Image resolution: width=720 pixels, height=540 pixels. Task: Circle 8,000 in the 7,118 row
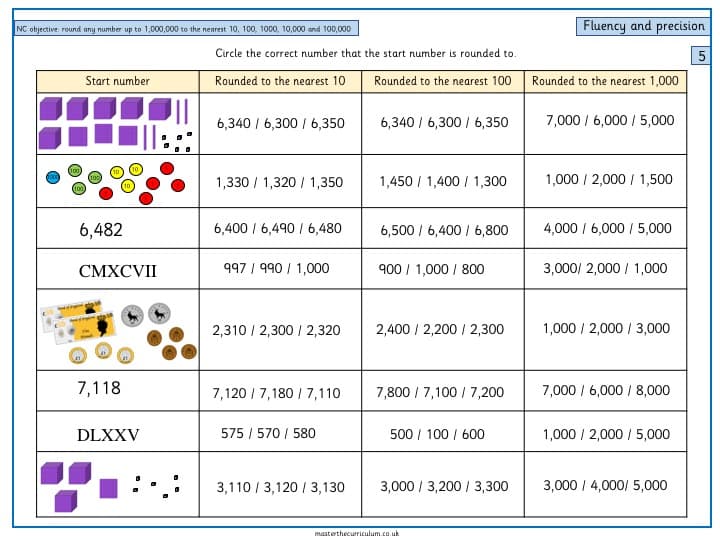coord(652,391)
